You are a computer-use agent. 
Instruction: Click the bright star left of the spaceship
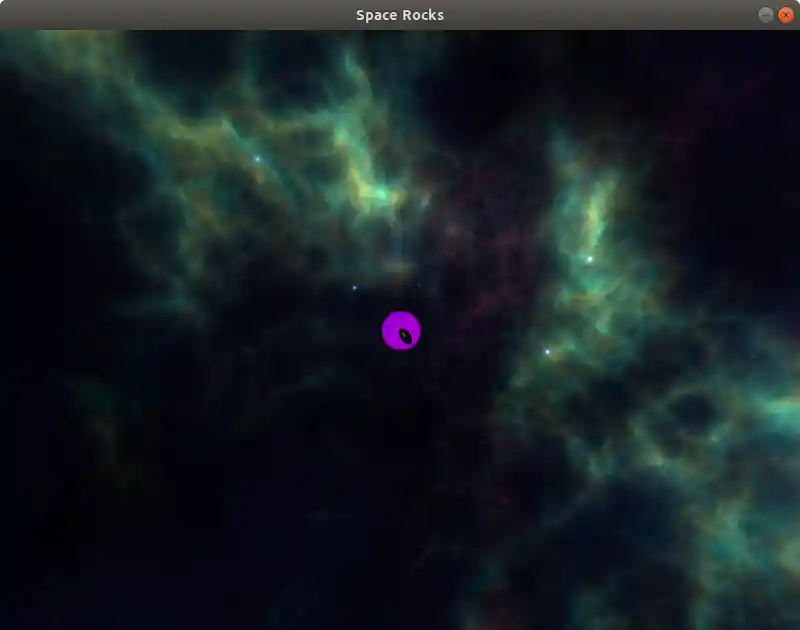[355, 286]
